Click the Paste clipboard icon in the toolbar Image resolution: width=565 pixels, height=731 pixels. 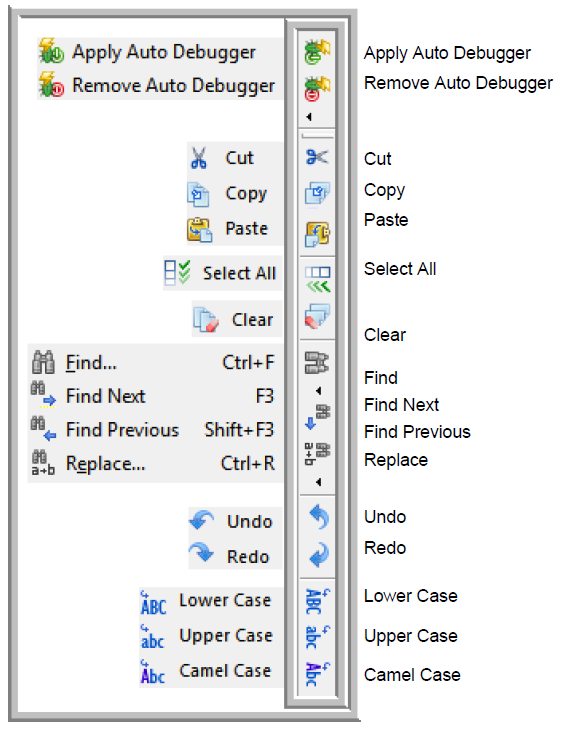point(317,234)
